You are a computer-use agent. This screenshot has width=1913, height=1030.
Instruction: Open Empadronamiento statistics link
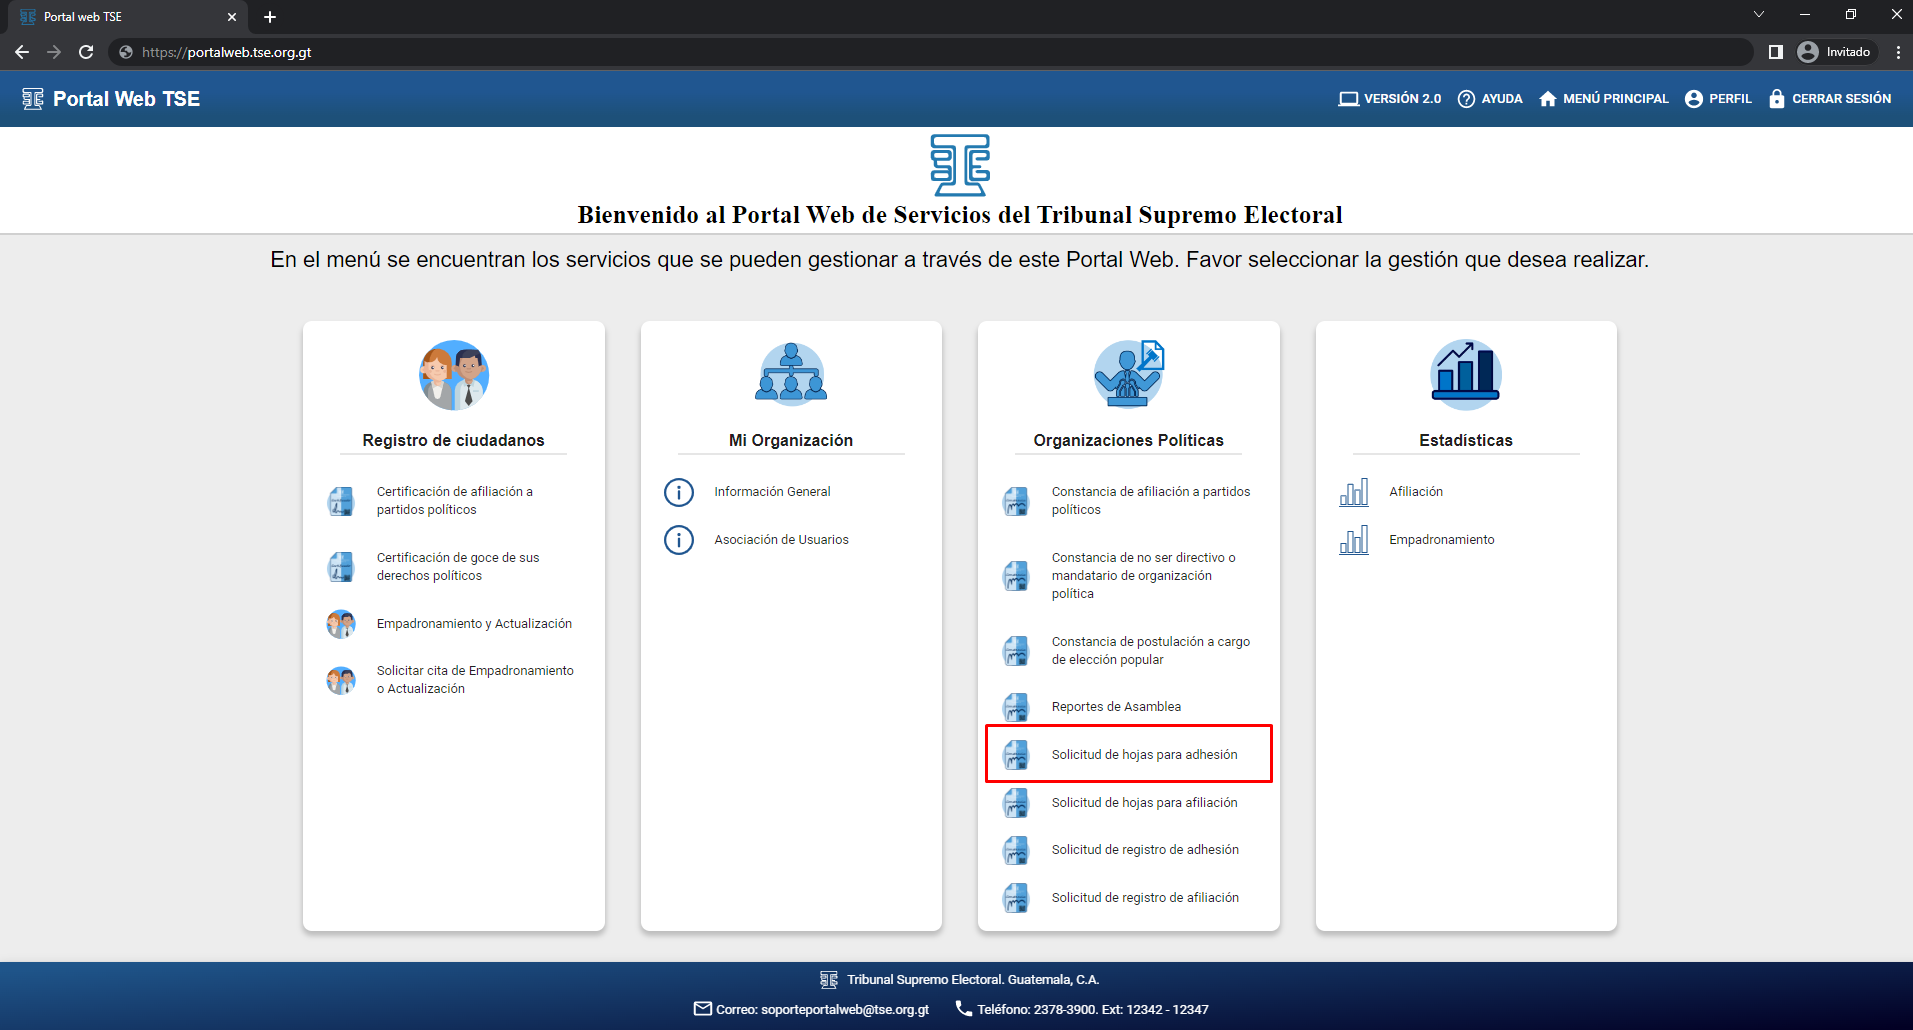click(1442, 540)
